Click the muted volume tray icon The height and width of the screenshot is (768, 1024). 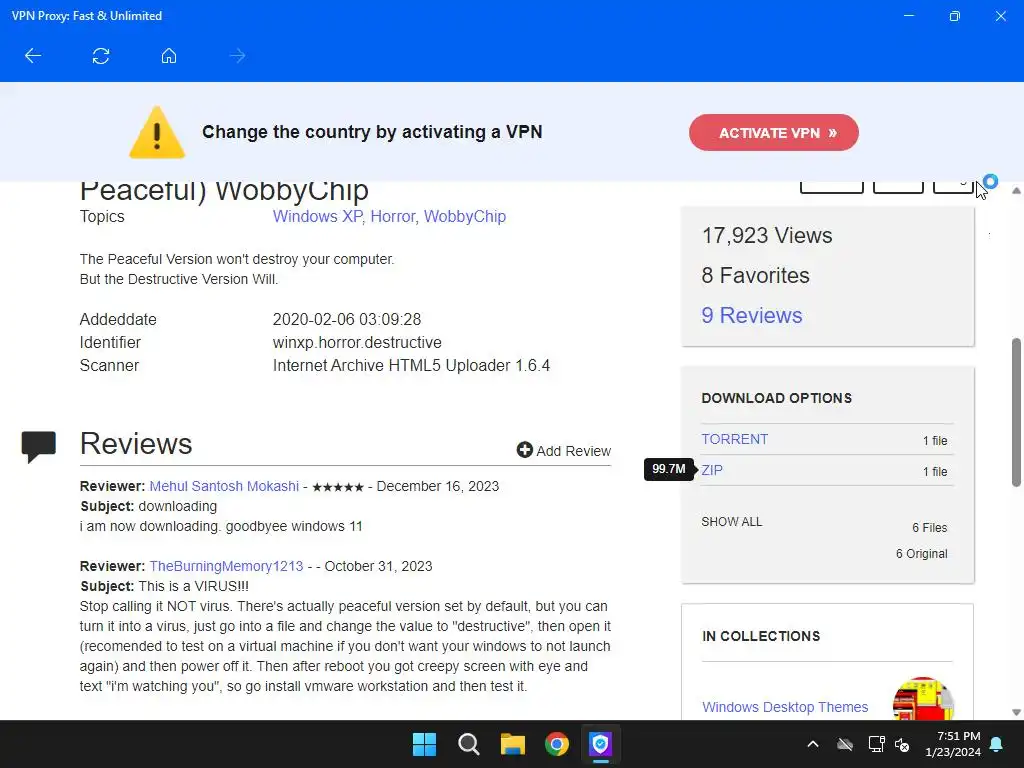pyautogui.click(x=902, y=744)
